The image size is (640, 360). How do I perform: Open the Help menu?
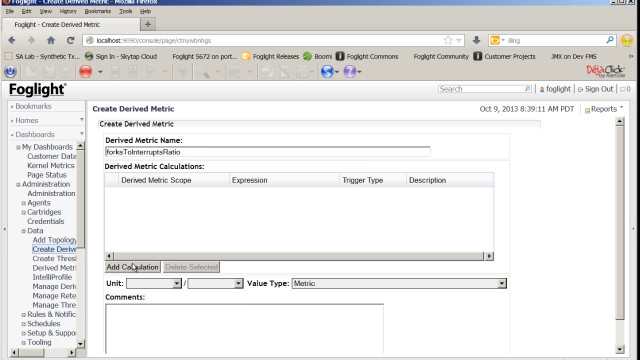(x=145, y=11)
